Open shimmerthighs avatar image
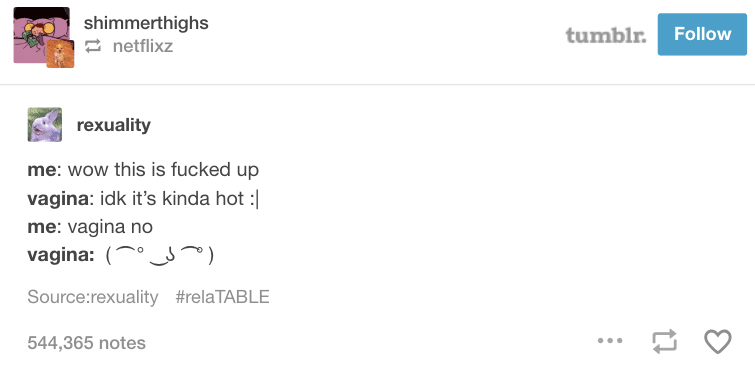The width and height of the screenshot is (755, 365). pos(41,35)
